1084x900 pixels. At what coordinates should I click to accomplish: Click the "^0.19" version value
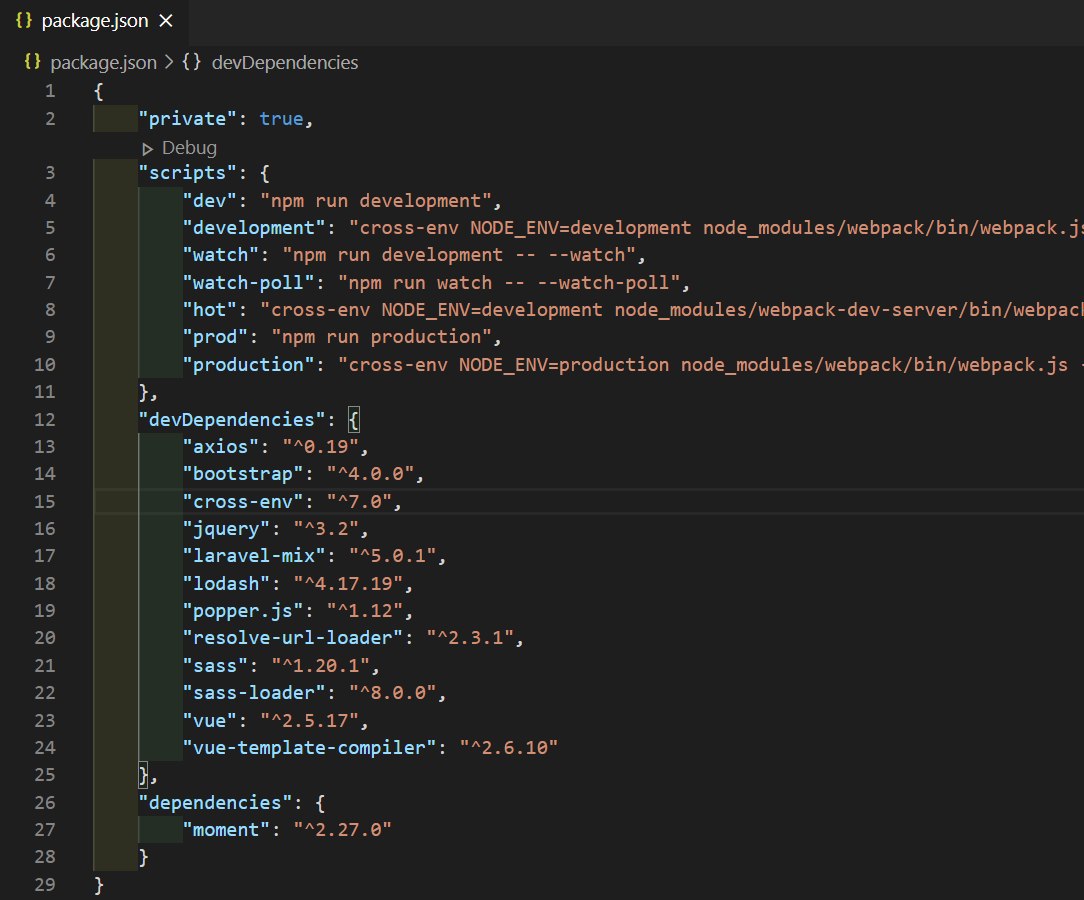[321, 447]
